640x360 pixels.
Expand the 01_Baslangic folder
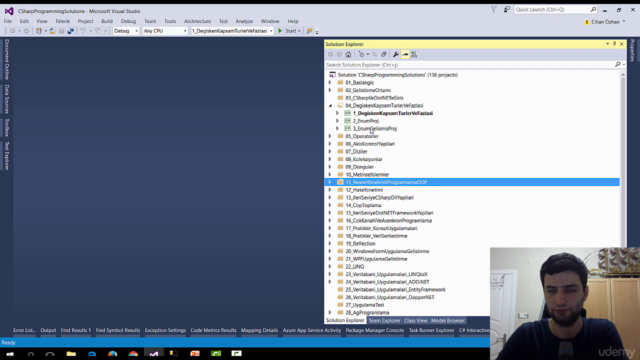point(330,82)
